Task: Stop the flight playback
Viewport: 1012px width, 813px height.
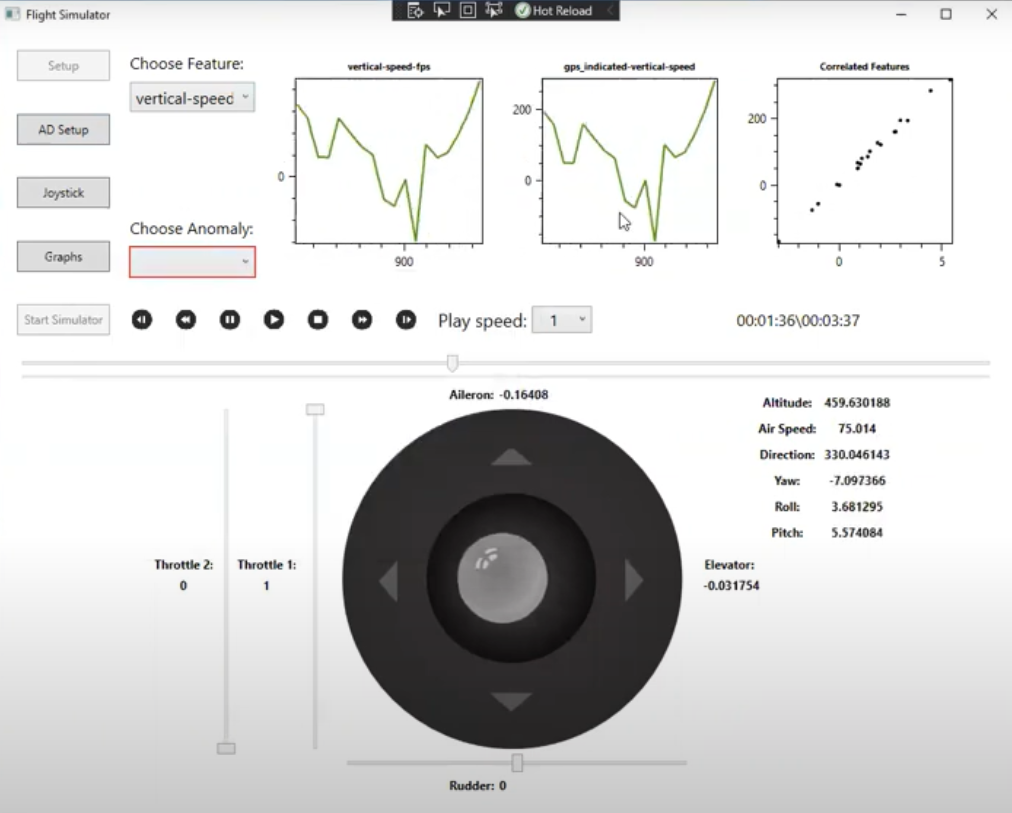Action: (318, 319)
